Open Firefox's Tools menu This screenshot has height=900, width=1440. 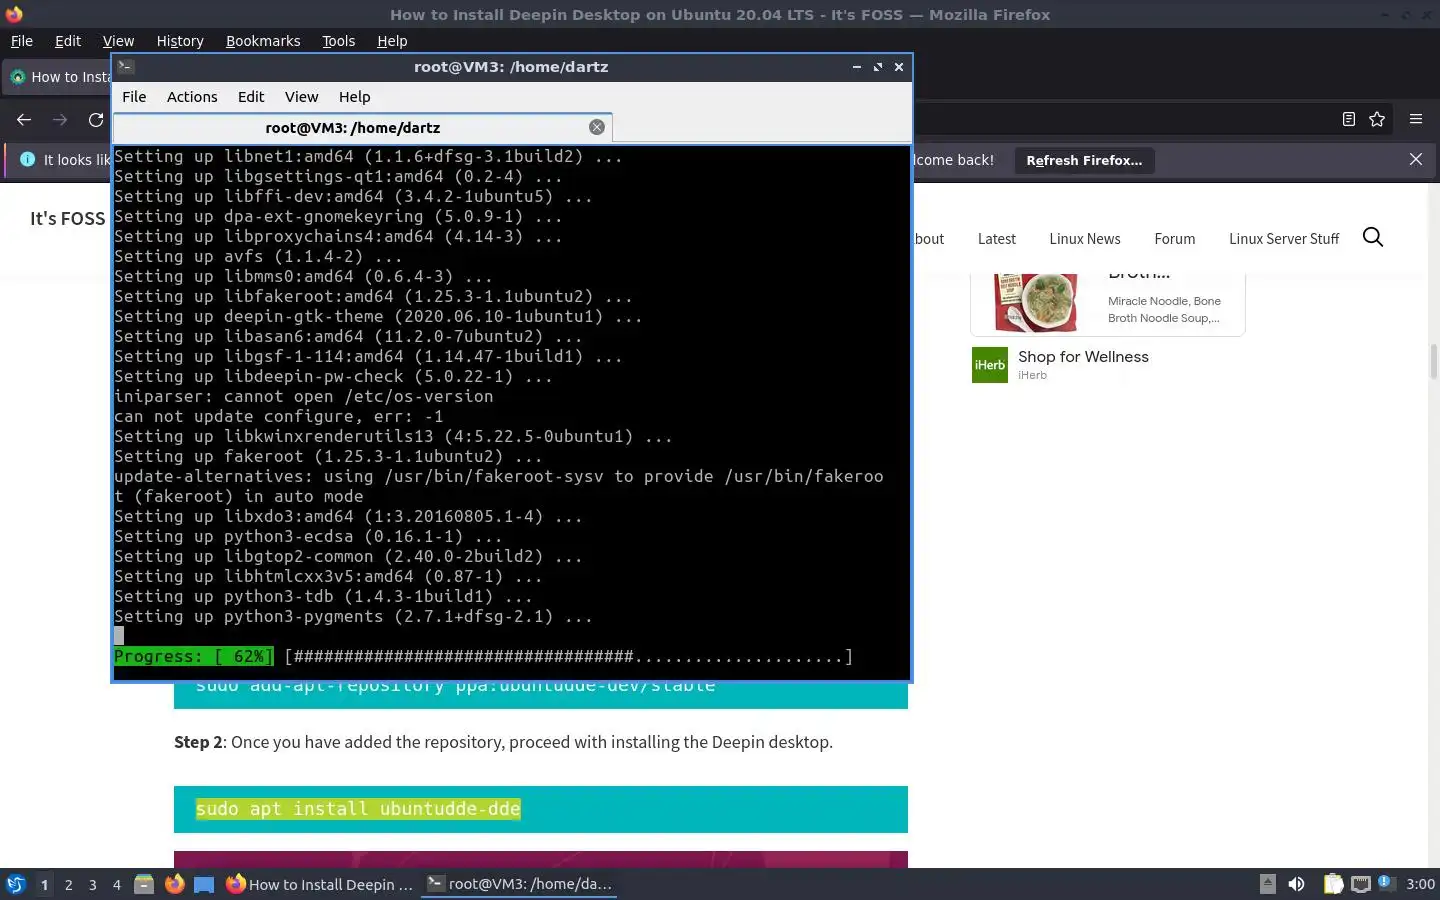[x=338, y=41]
